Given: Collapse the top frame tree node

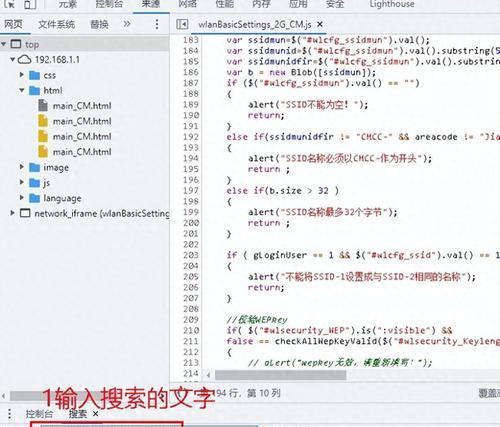Looking at the screenshot, I should pyautogui.click(x=4, y=44).
